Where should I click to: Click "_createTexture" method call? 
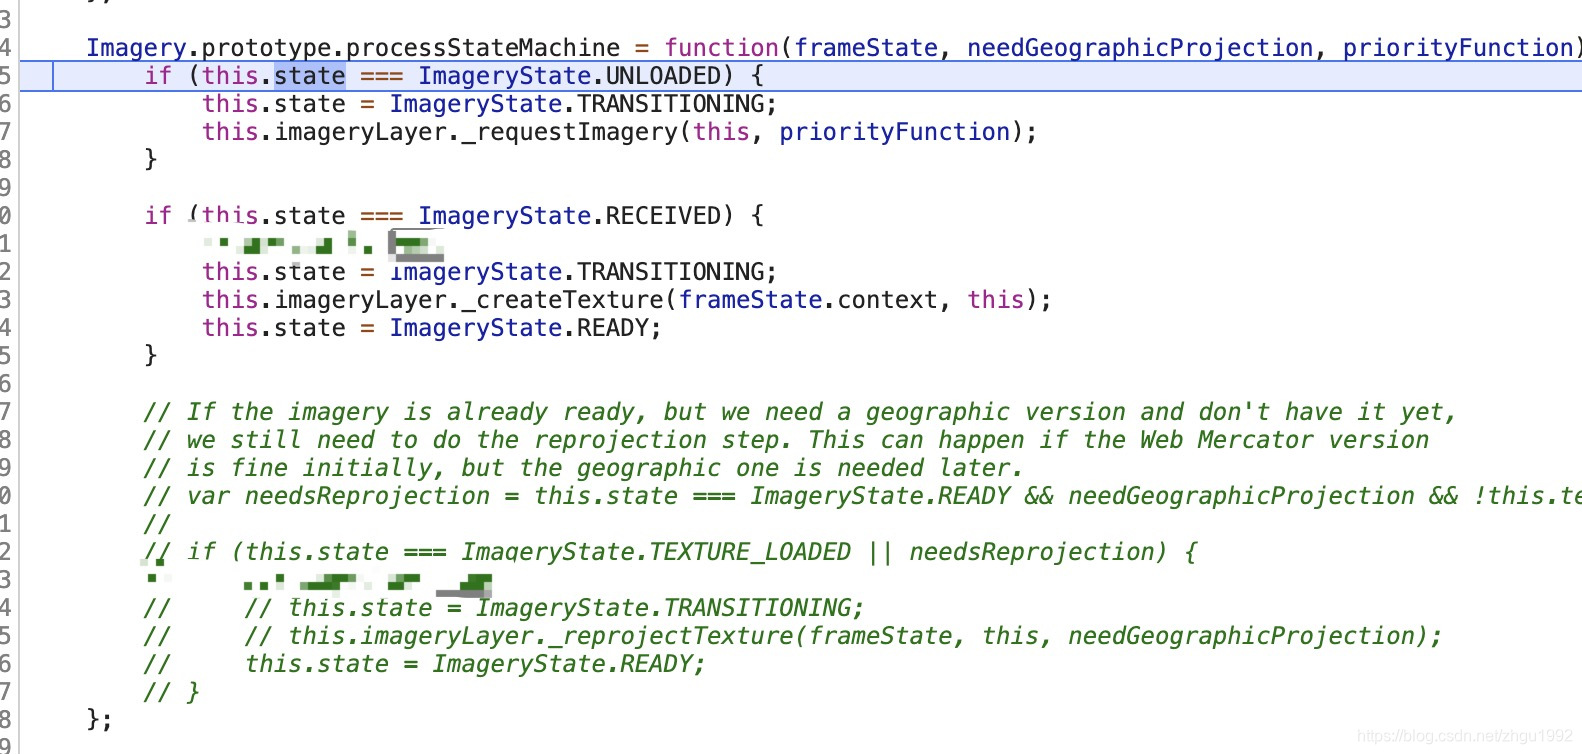click(563, 300)
